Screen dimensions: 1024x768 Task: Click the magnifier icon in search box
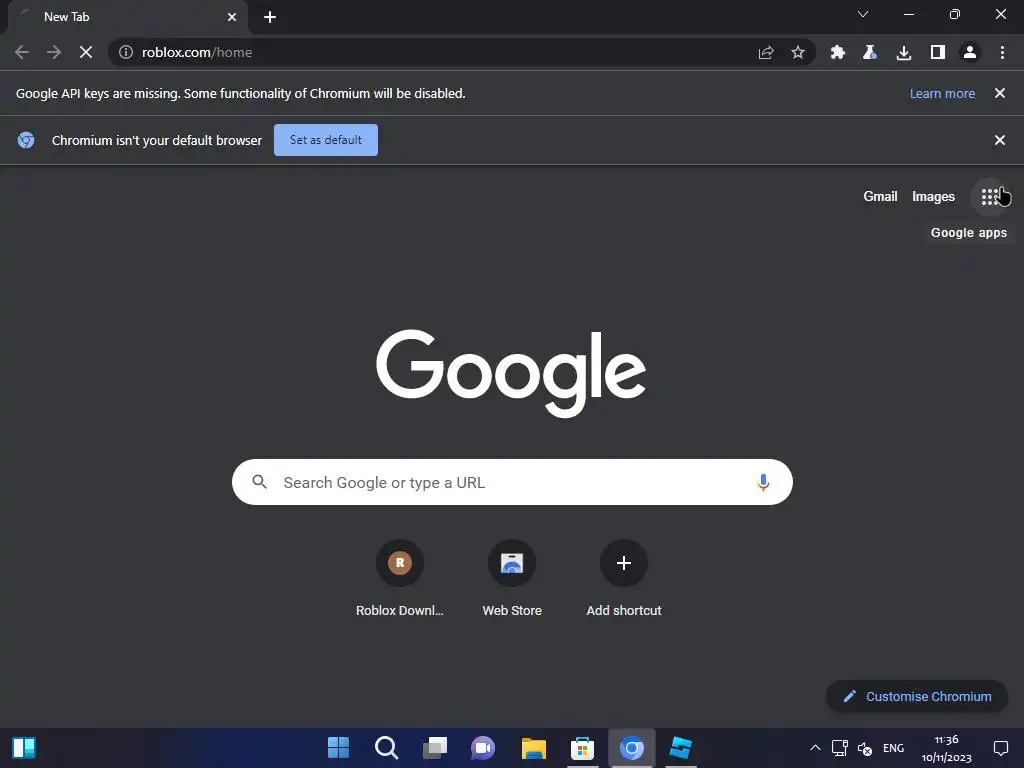coord(259,482)
